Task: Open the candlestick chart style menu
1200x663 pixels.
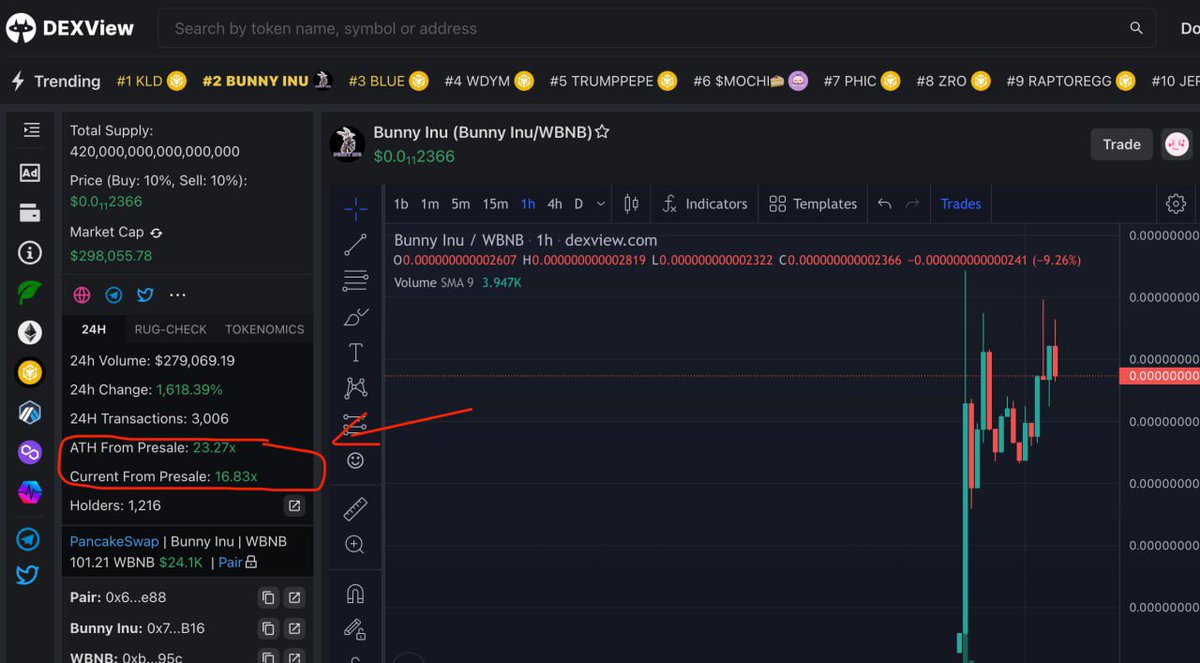Action: 631,204
